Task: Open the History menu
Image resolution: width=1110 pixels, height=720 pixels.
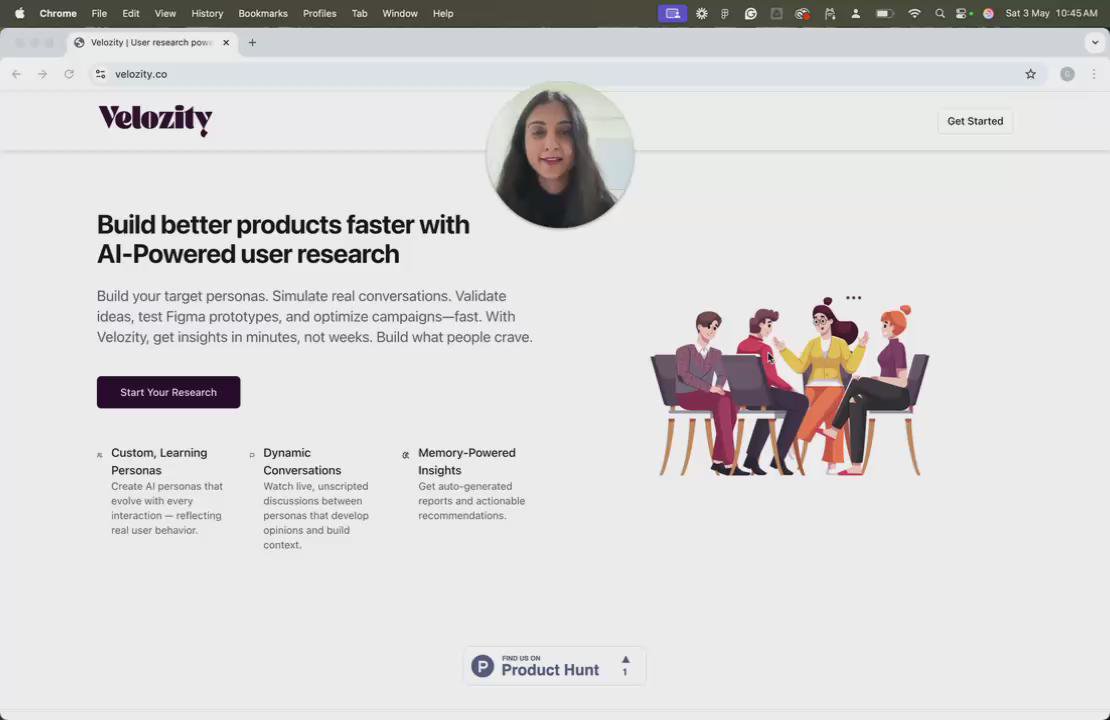Action: (x=207, y=13)
